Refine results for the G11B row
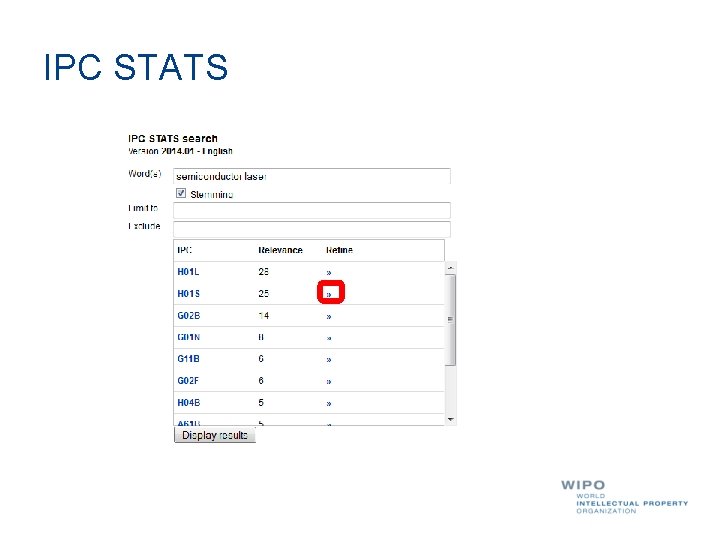This screenshot has width=720, height=540. [329, 360]
